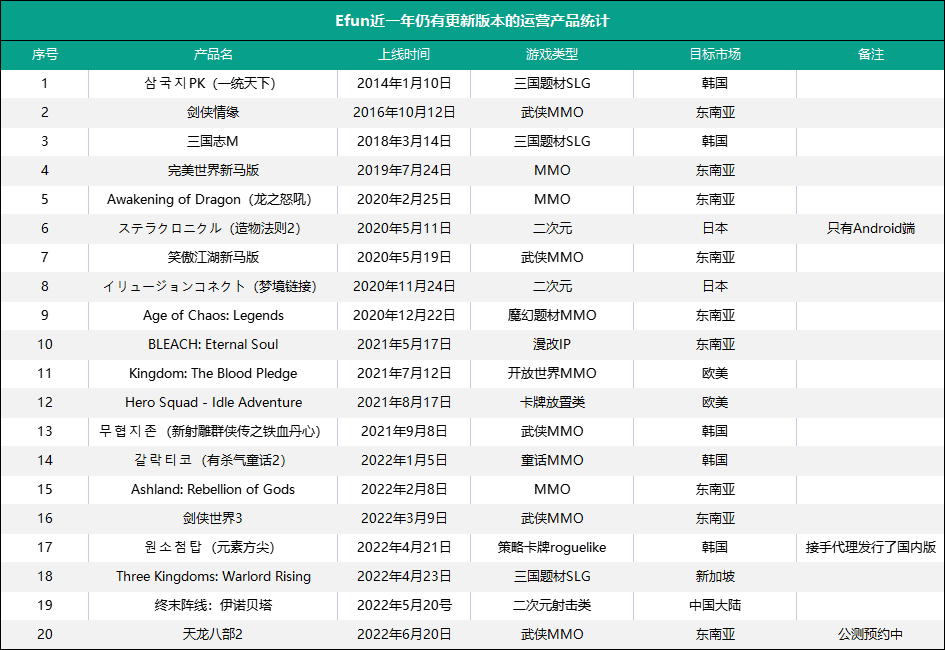Select the 策略卡牌roguelike game type cell

(551, 547)
